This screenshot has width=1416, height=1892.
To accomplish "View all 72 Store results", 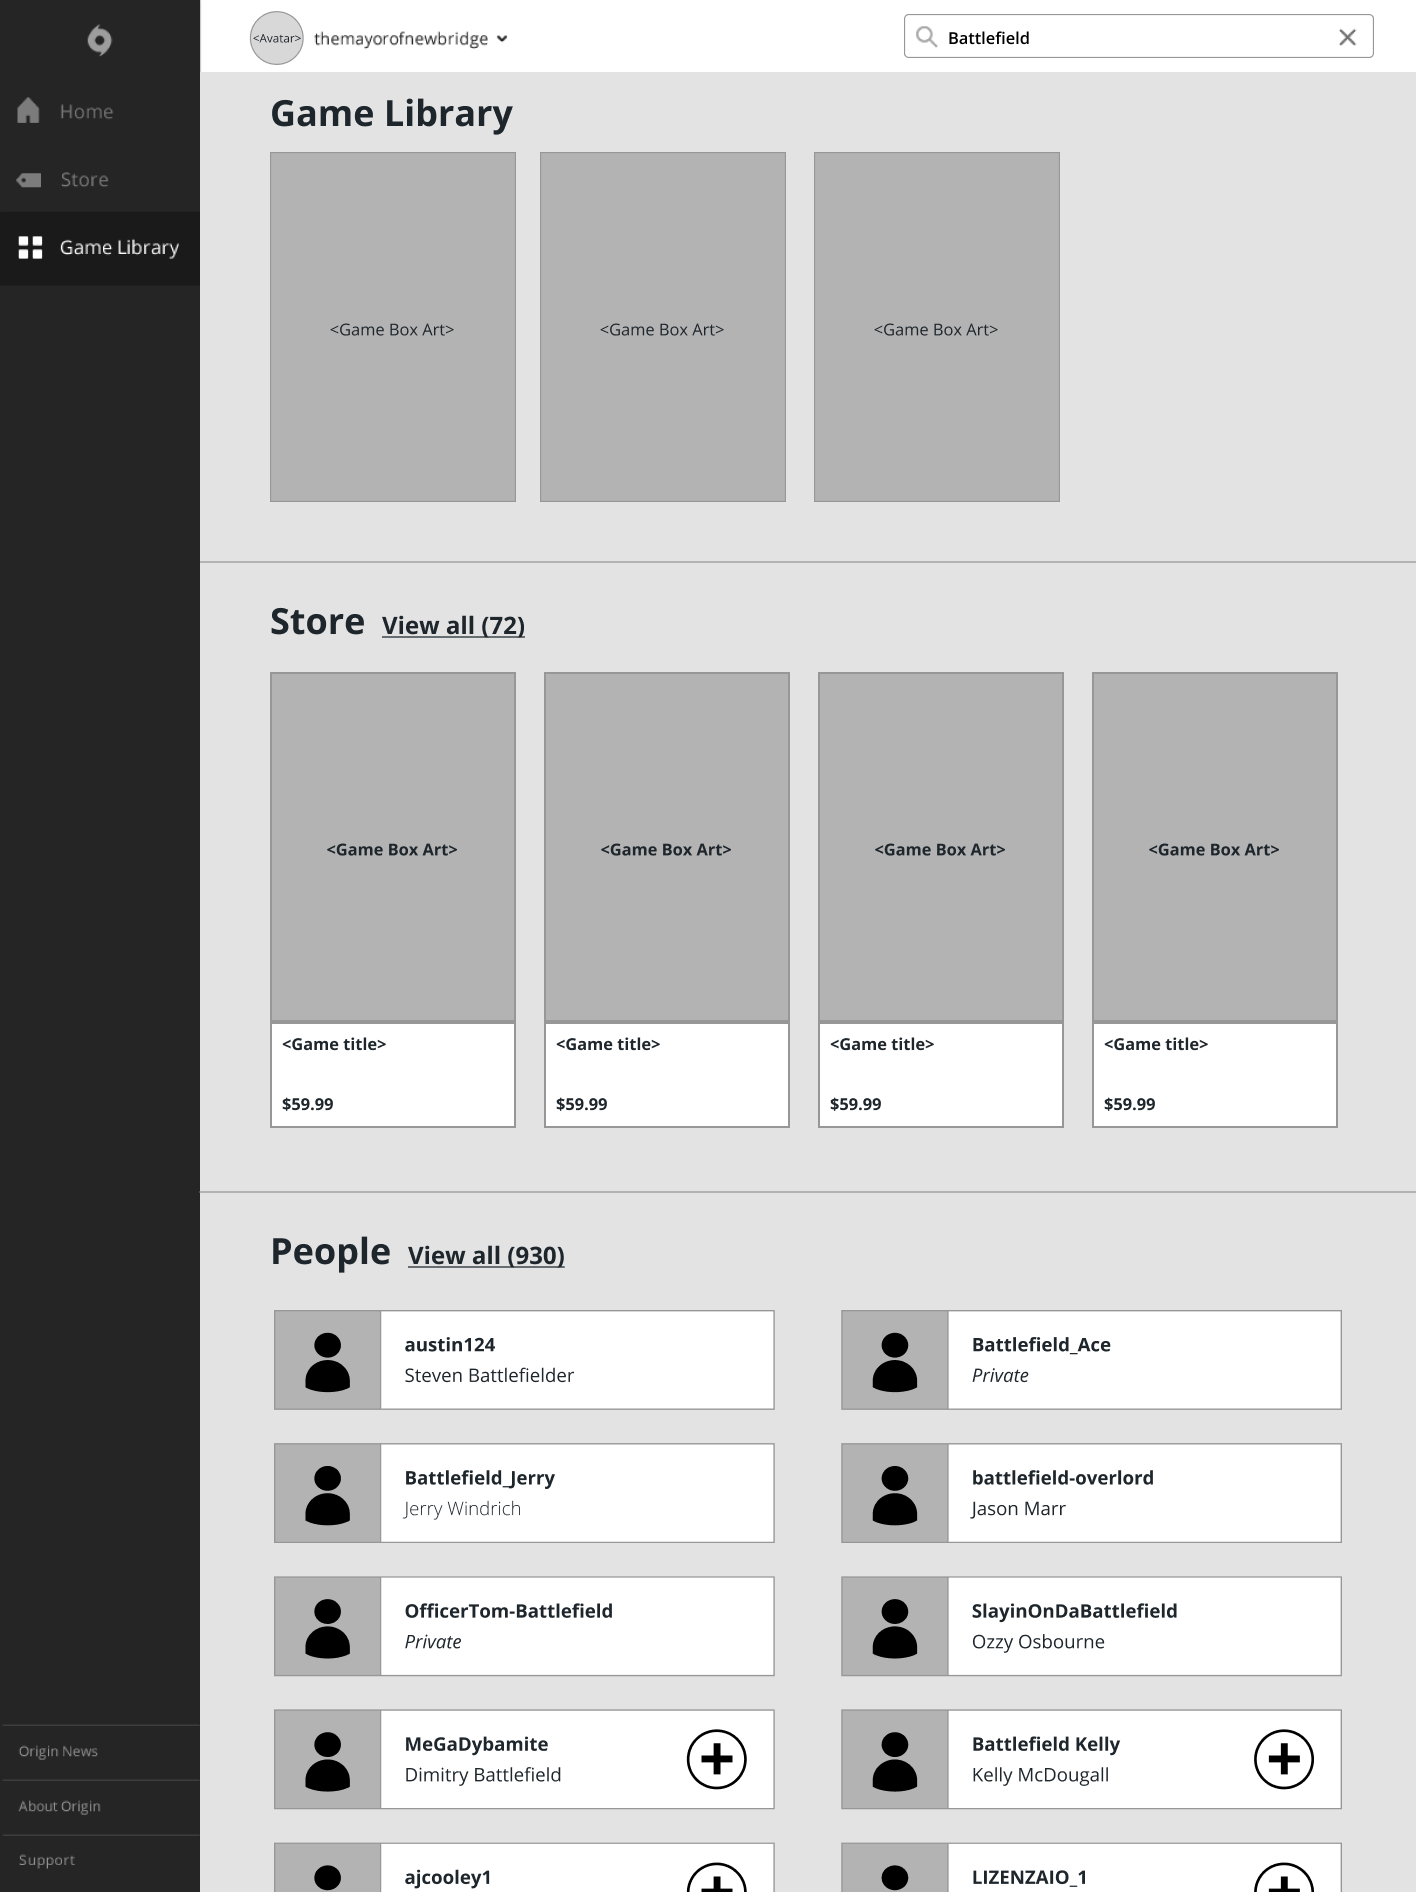I will (x=453, y=626).
